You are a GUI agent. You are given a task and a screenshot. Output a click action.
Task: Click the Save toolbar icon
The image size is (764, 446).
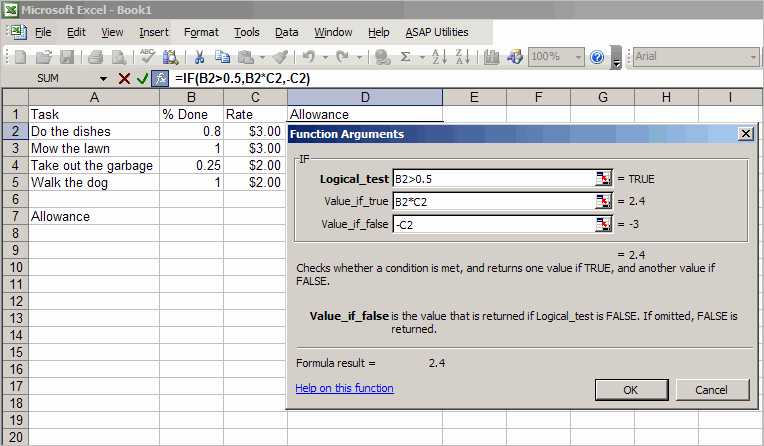coord(67,57)
